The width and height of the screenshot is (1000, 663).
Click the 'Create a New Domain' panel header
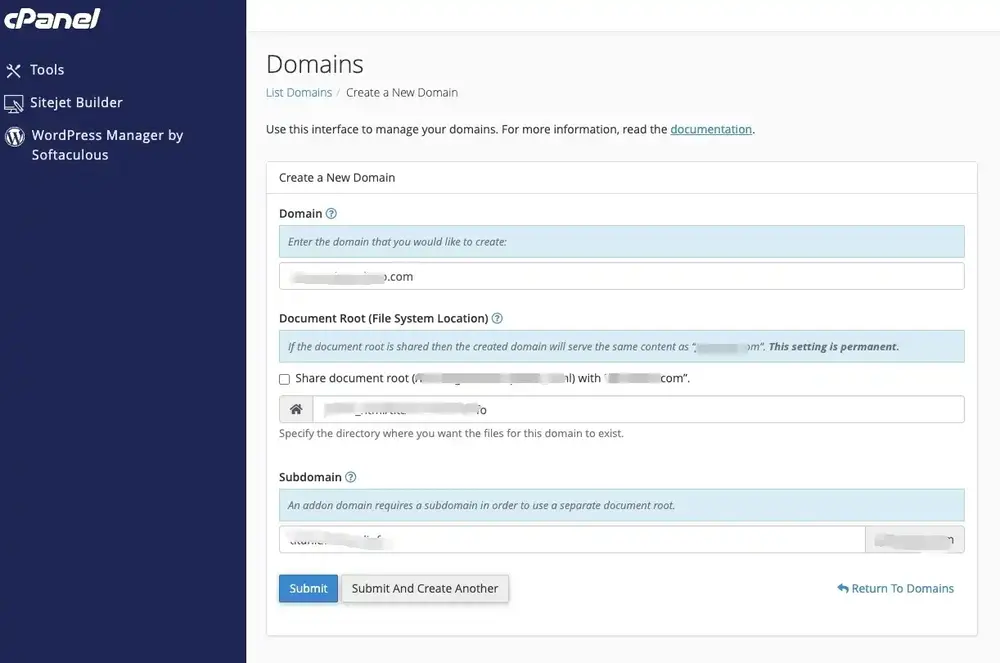337,178
